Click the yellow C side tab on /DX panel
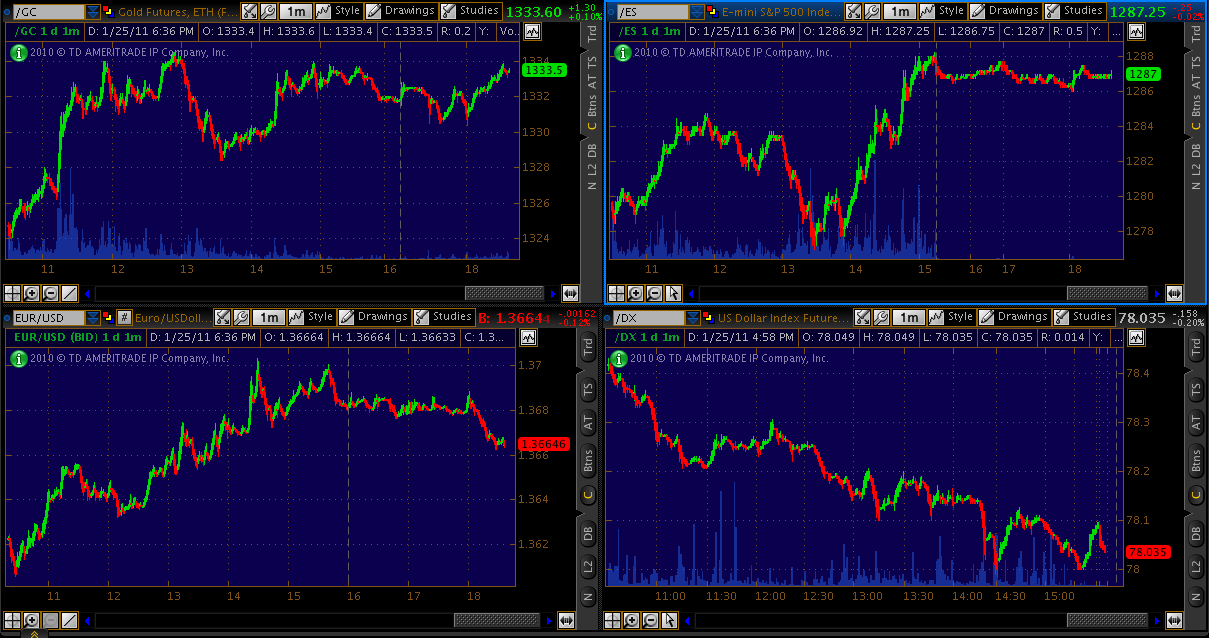Image resolution: width=1209 pixels, height=638 pixels. coord(1195,495)
